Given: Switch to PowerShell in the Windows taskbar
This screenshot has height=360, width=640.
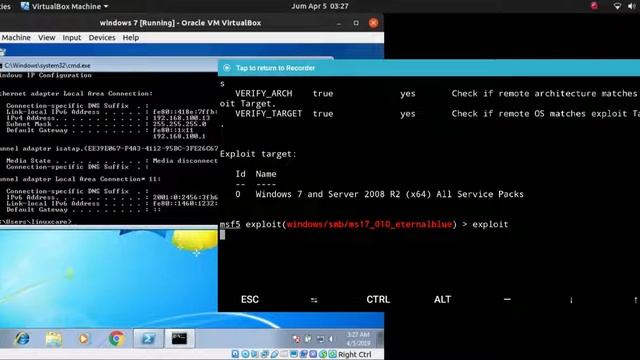Looking at the screenshot, I should click(x=148, y=338).
